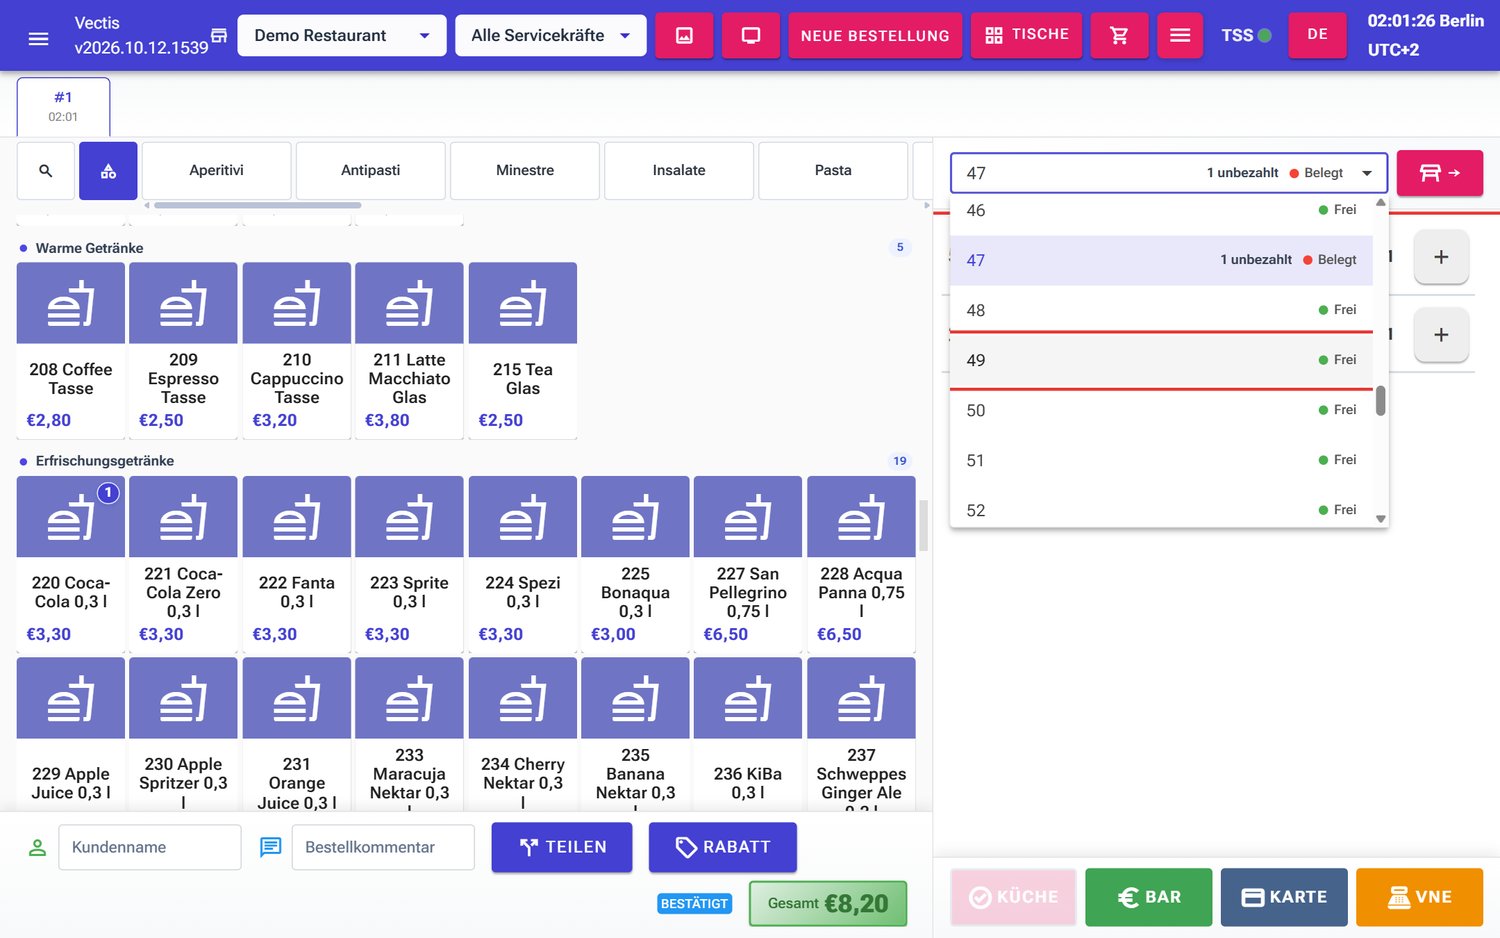
Task: Open the shopping cart button
Action: [1119, 36]
